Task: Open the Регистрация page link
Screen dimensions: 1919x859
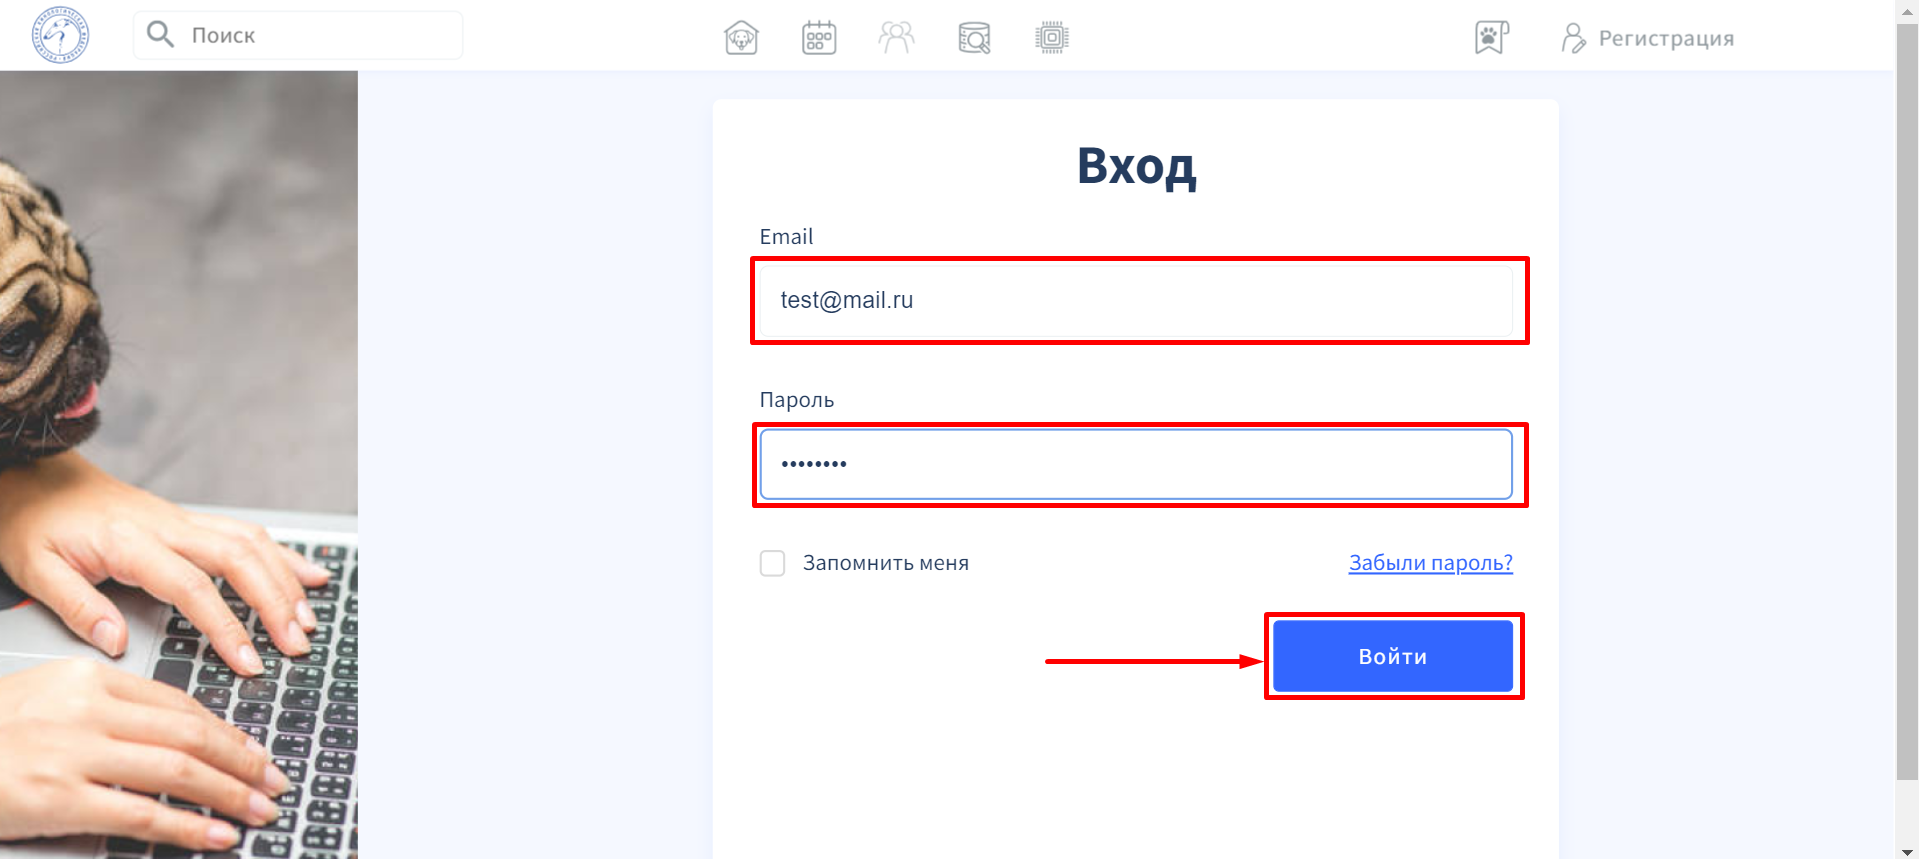Action: pyautogui.click(x=1666, y=38)
